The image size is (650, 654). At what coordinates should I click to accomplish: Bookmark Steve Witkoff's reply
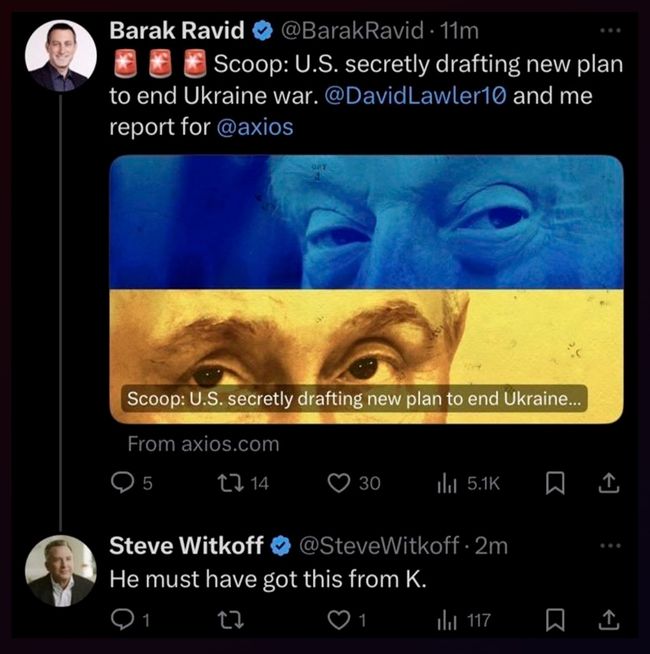[555, 620]
